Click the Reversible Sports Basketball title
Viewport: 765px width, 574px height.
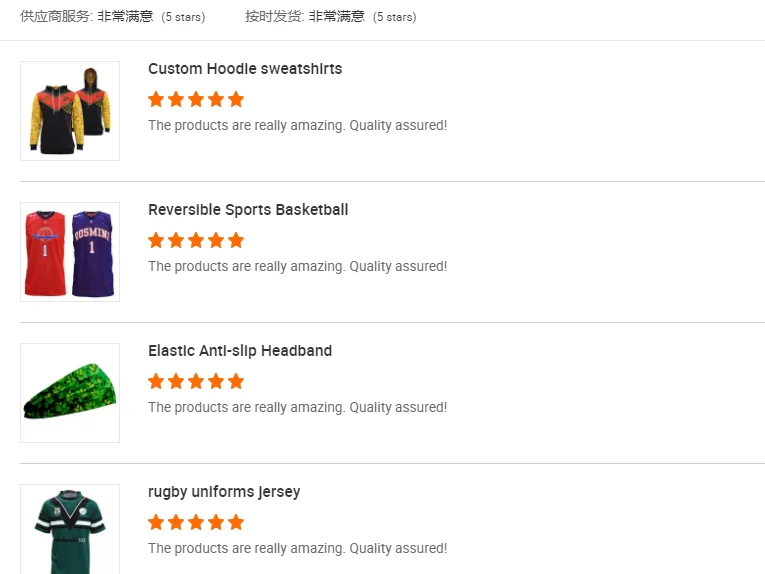pos(248,210)
